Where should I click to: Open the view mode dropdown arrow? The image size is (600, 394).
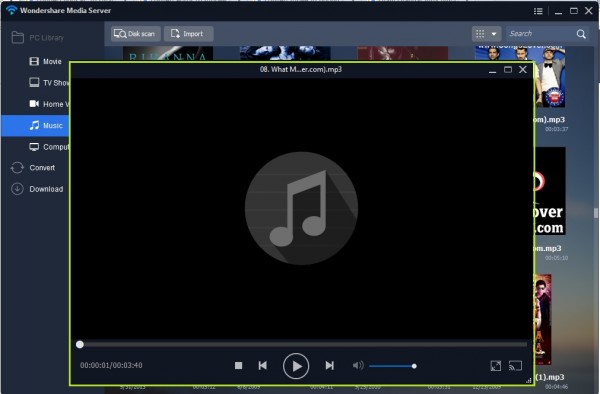pos(494,34)
